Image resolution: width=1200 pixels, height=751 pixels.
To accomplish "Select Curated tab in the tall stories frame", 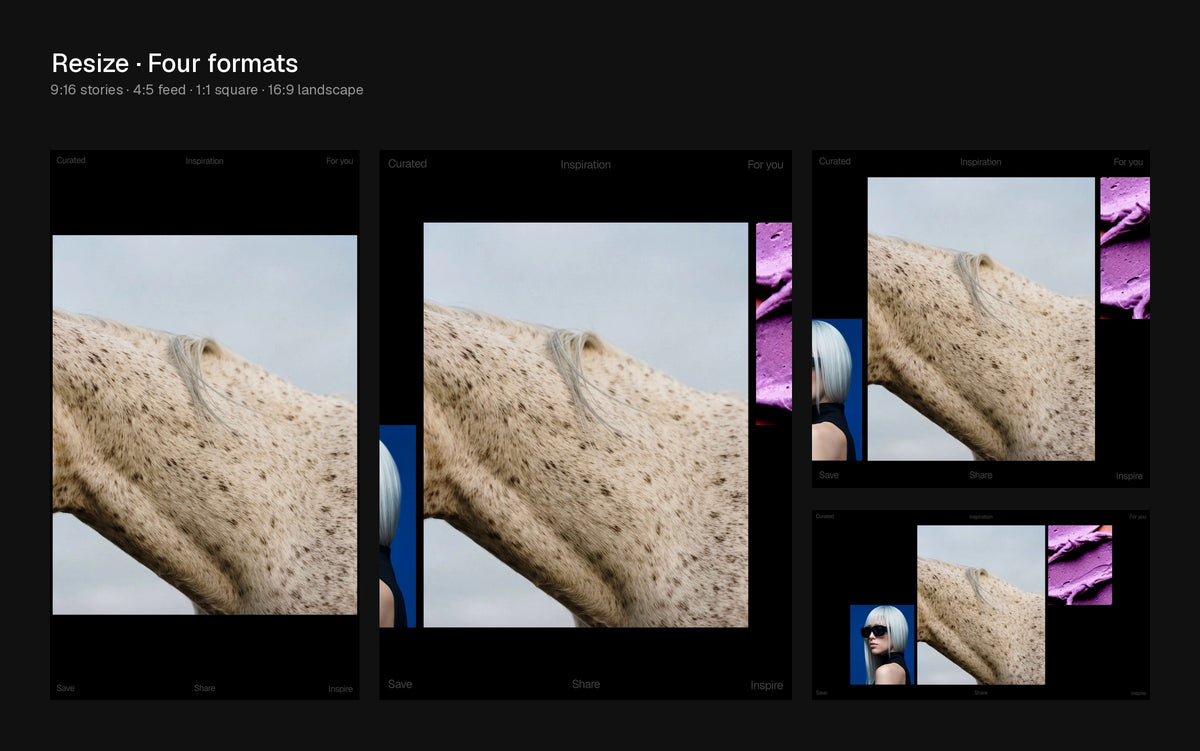I will [x=71, y=160].
